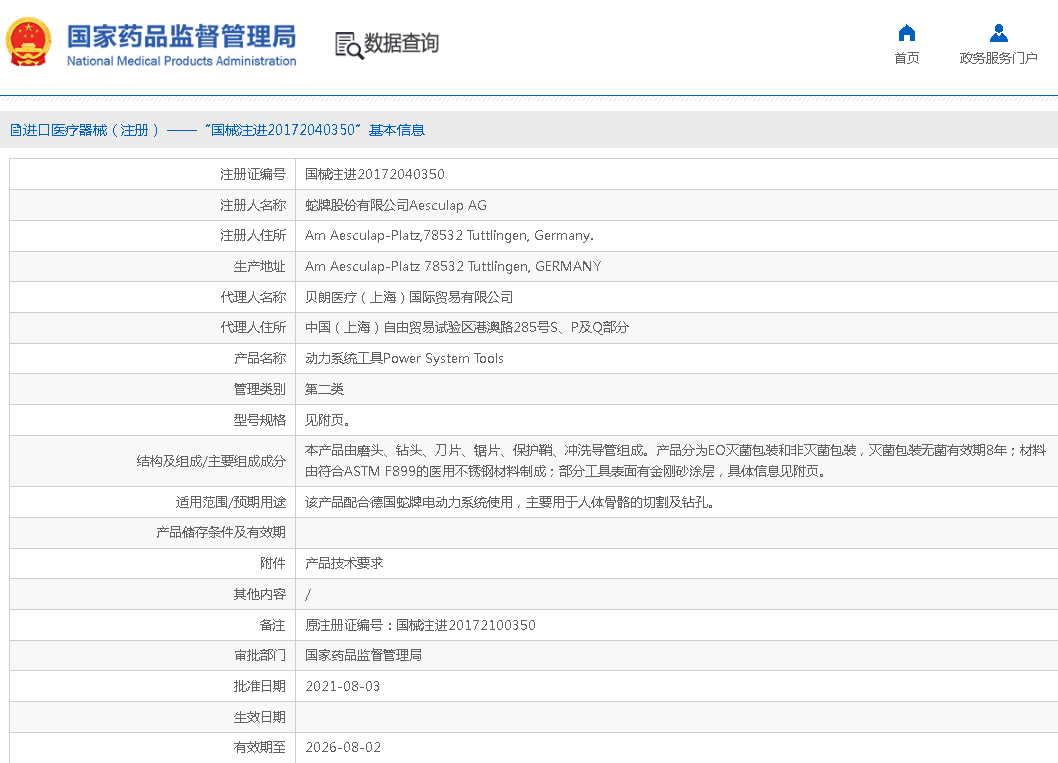Open the 产品技术要求 attachment
This screenshot has height=763, width=1058.
[344, 563]
